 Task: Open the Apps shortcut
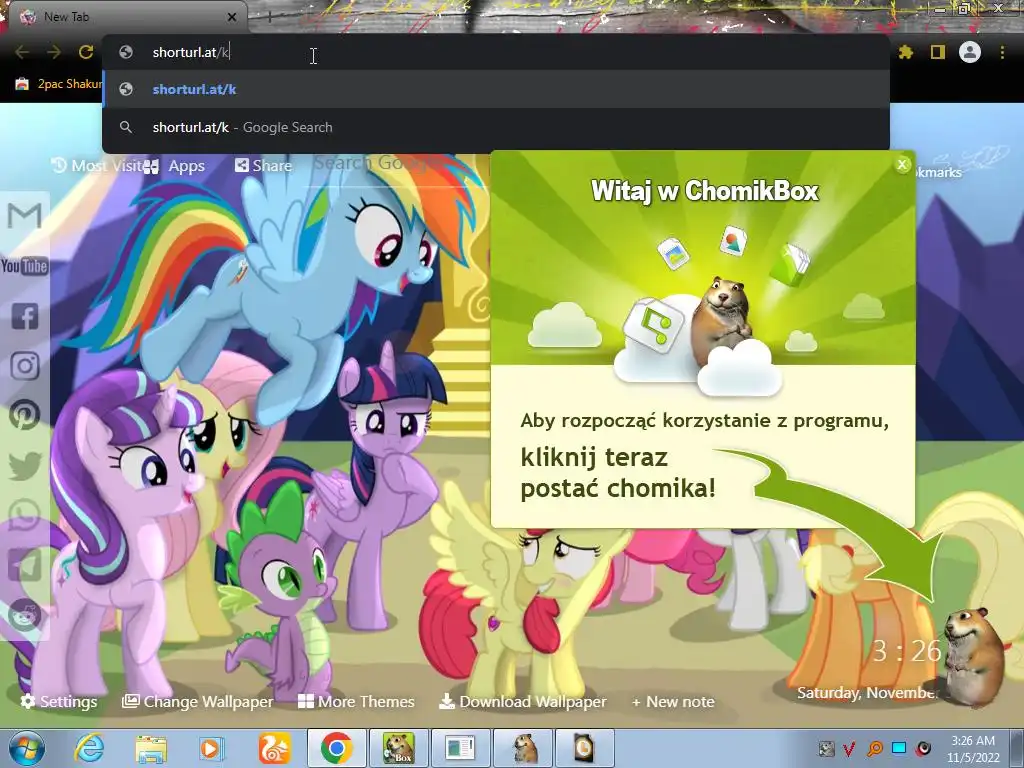tap(174, 167)
